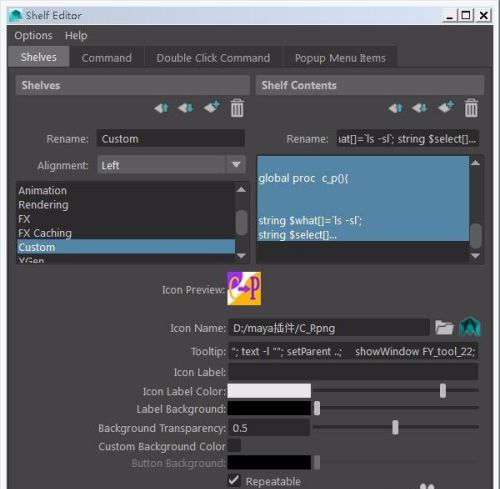Click Background Transparency slider handle
Image resolution: width=500 pixels, height=489 pixels.
tap(395, 427)
